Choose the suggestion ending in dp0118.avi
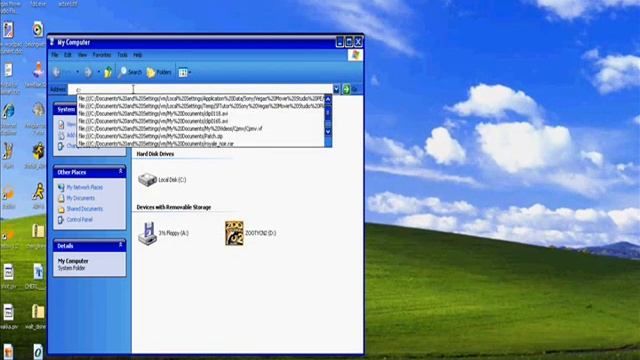Viewport: 640px width, 360px height. 201,113
